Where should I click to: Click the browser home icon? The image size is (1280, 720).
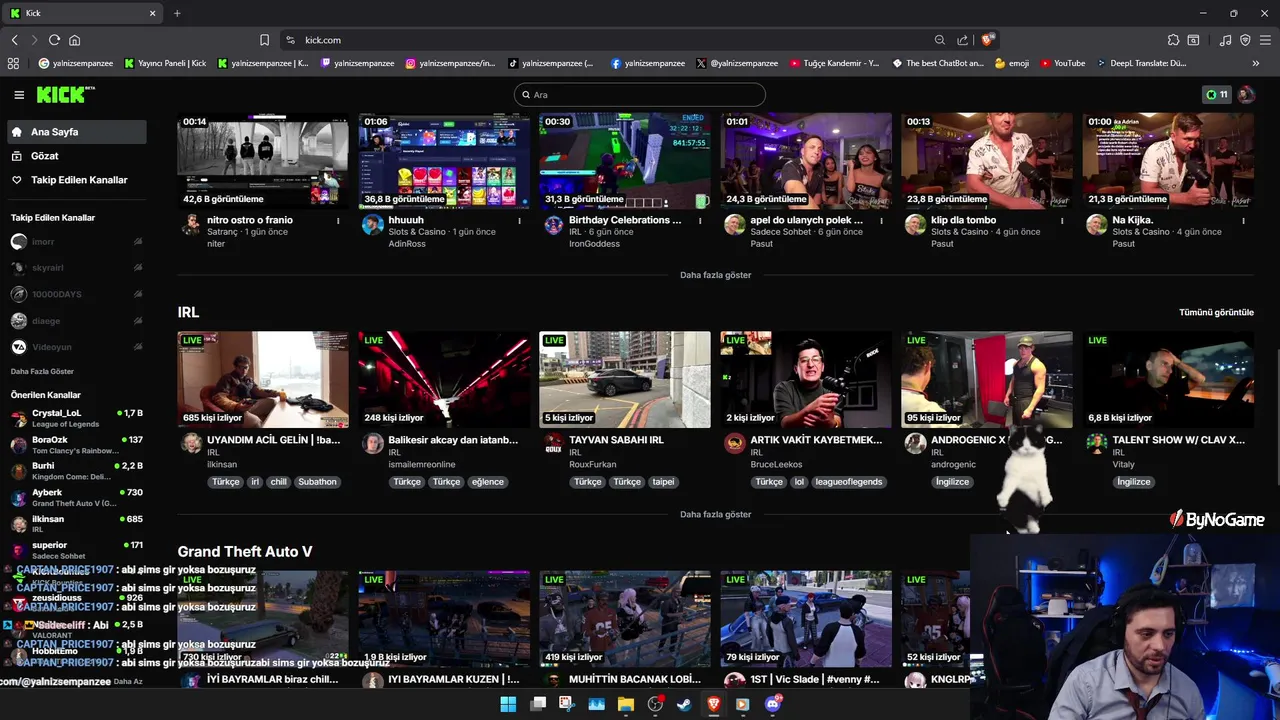click(74, 40)
